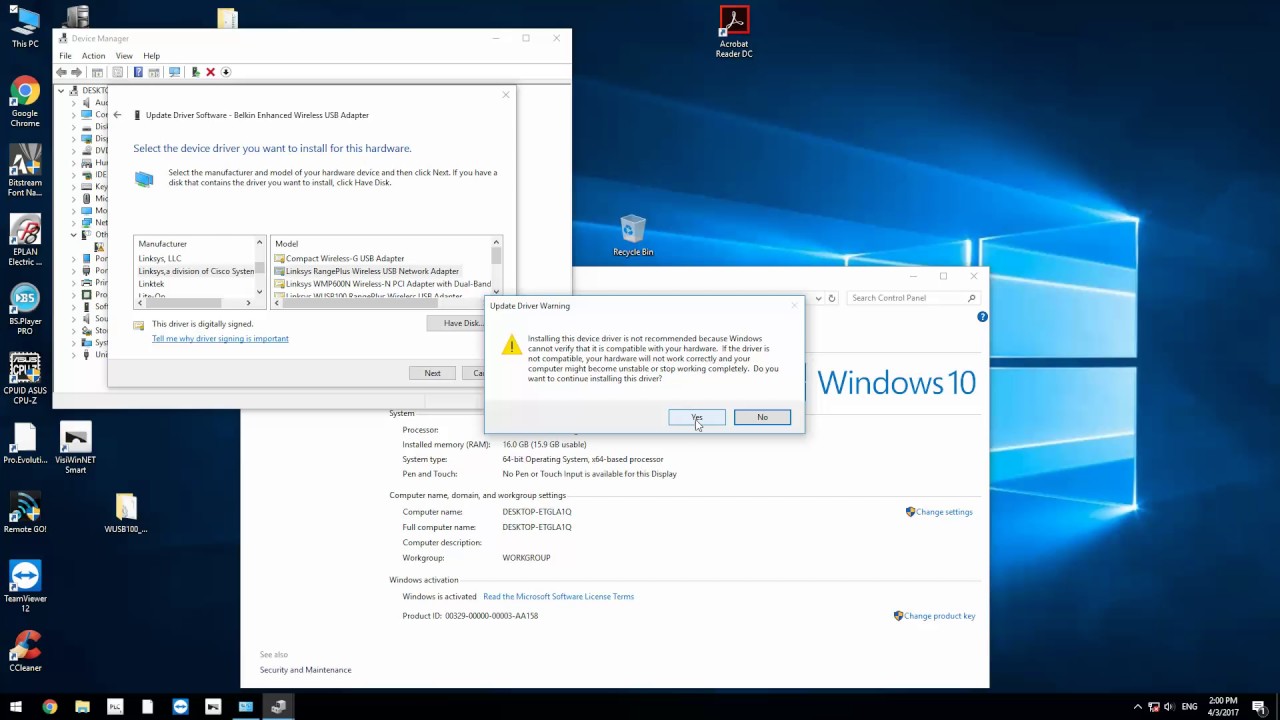1280x720 pixels.
Task: Click the Next button in driver wizard
Action: pyautogui.click(x=432, y=373)
